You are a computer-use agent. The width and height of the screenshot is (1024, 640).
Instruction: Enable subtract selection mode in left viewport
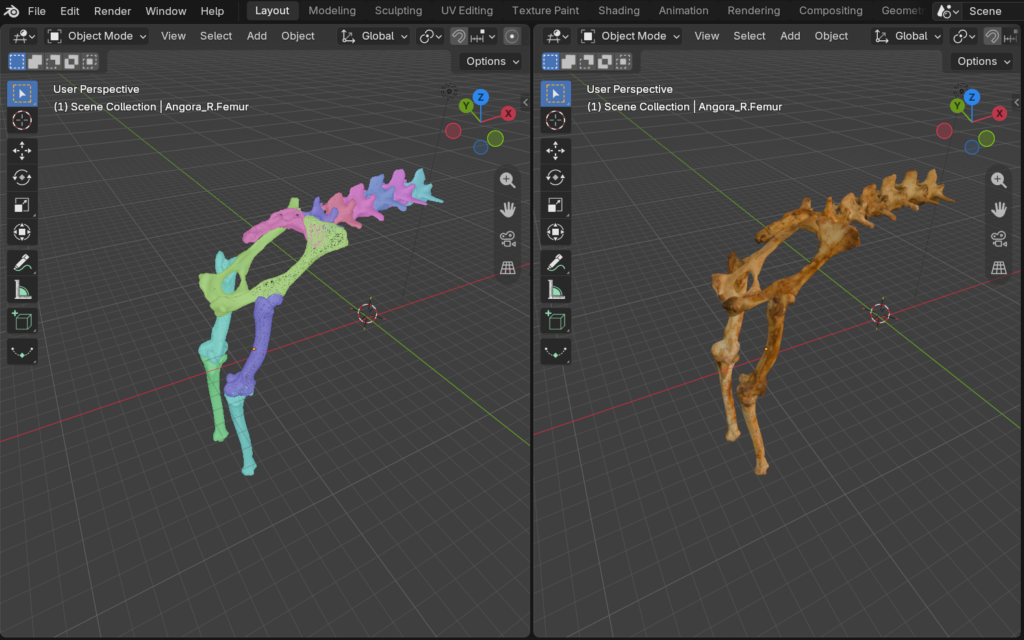click(54, 61)
